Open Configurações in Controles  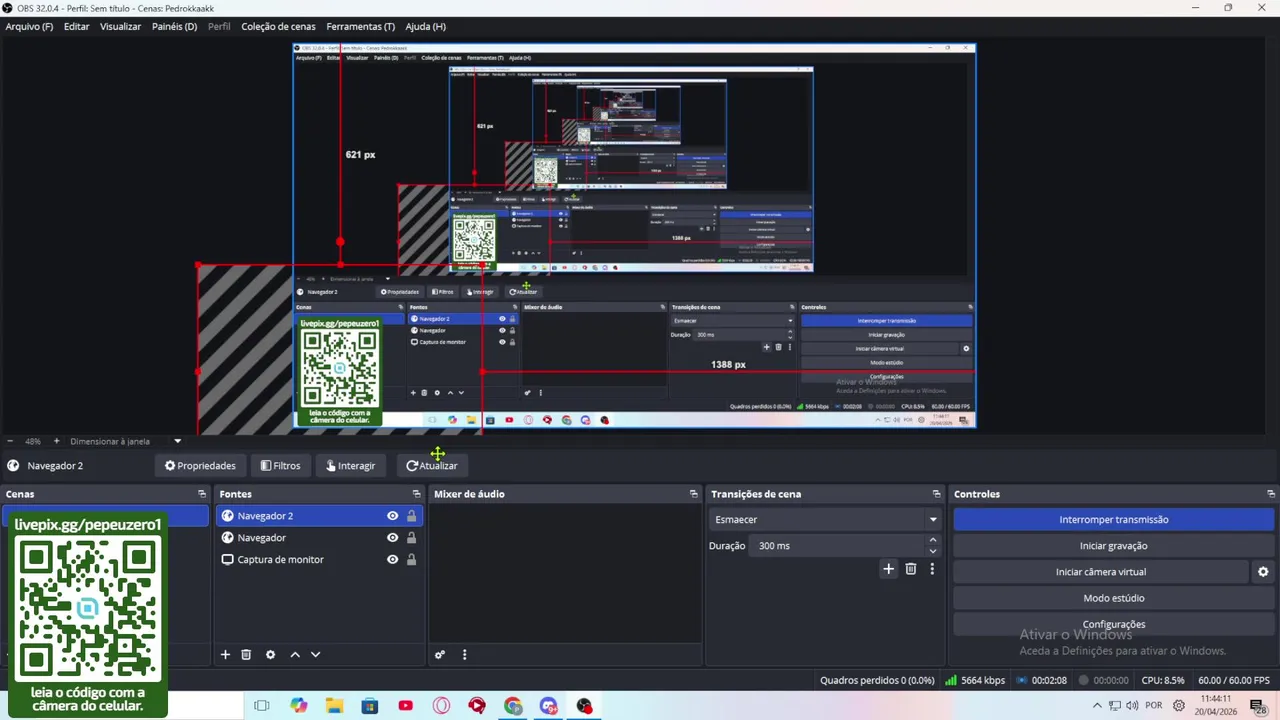tap(1114, 624)
